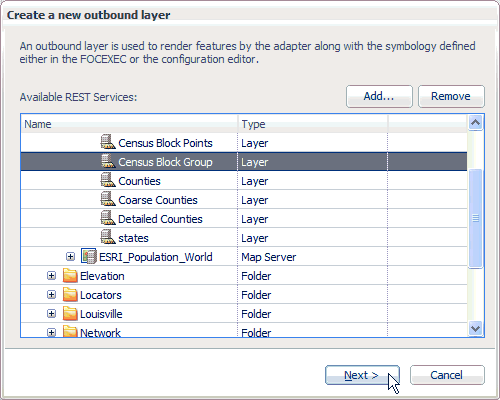500x400 pixels.
Task: Click the Louisville folder icon
Action: [x=70, y=314]
